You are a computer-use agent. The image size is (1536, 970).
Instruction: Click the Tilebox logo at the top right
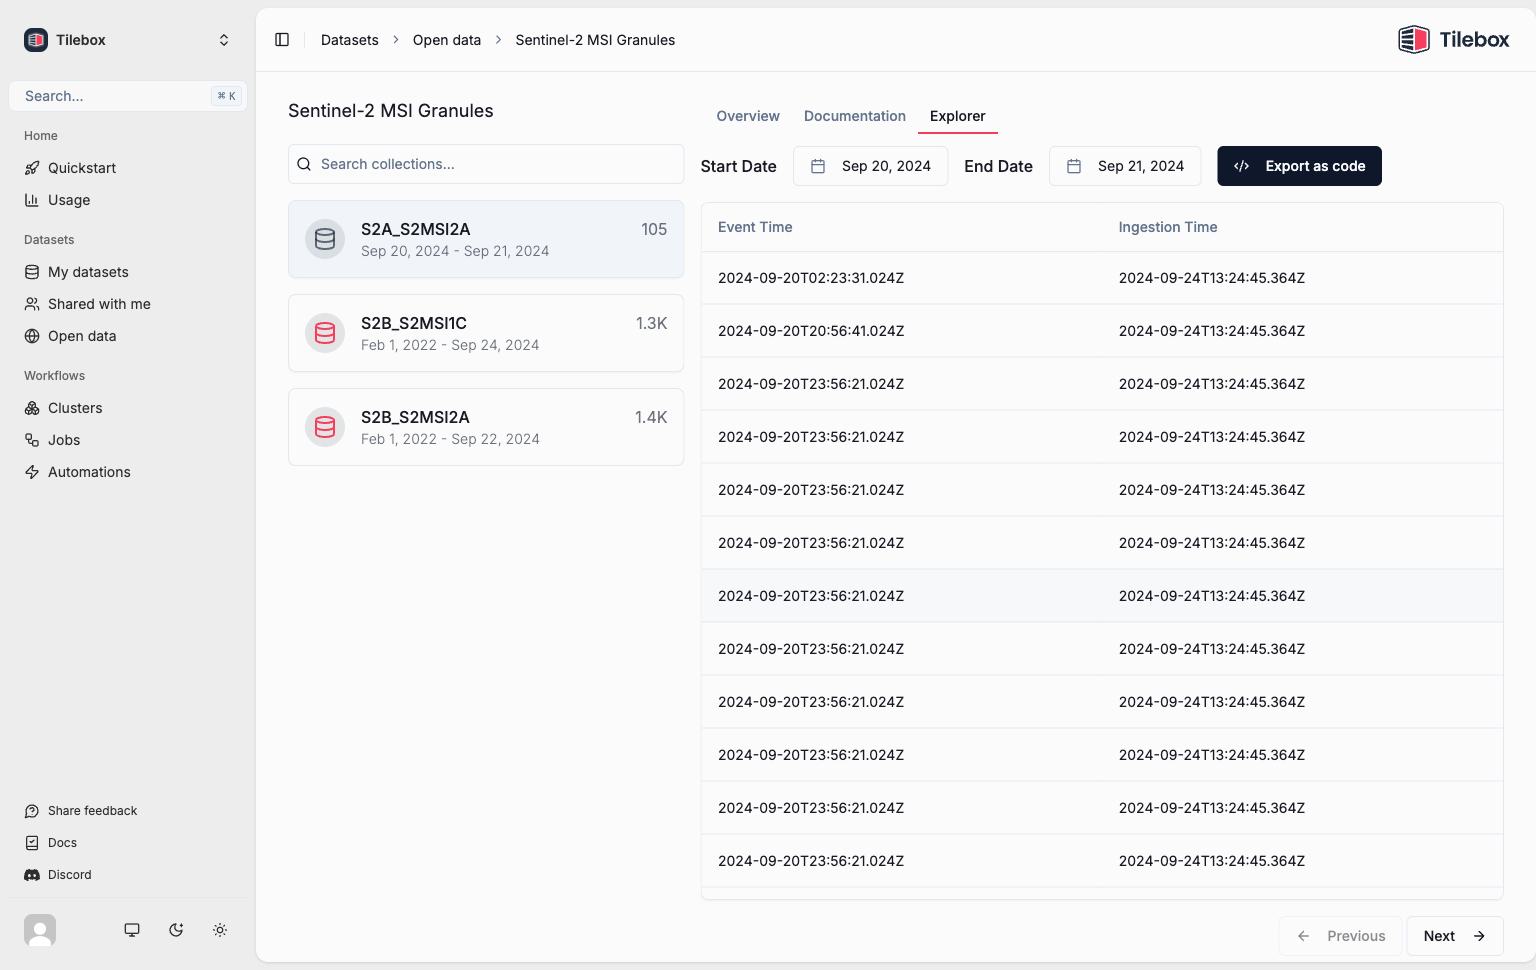[1454, 40]
